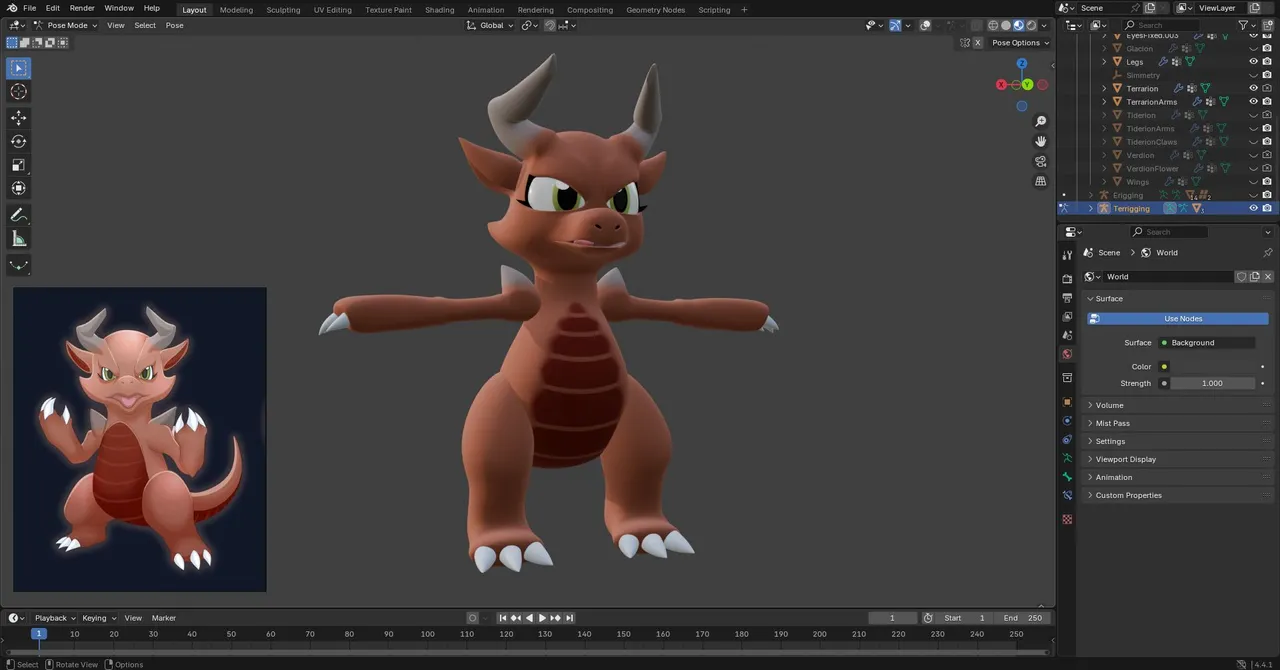Open the Keying dropdown in timeline
Screen dimensions: 1280x670
click(99, 618)
